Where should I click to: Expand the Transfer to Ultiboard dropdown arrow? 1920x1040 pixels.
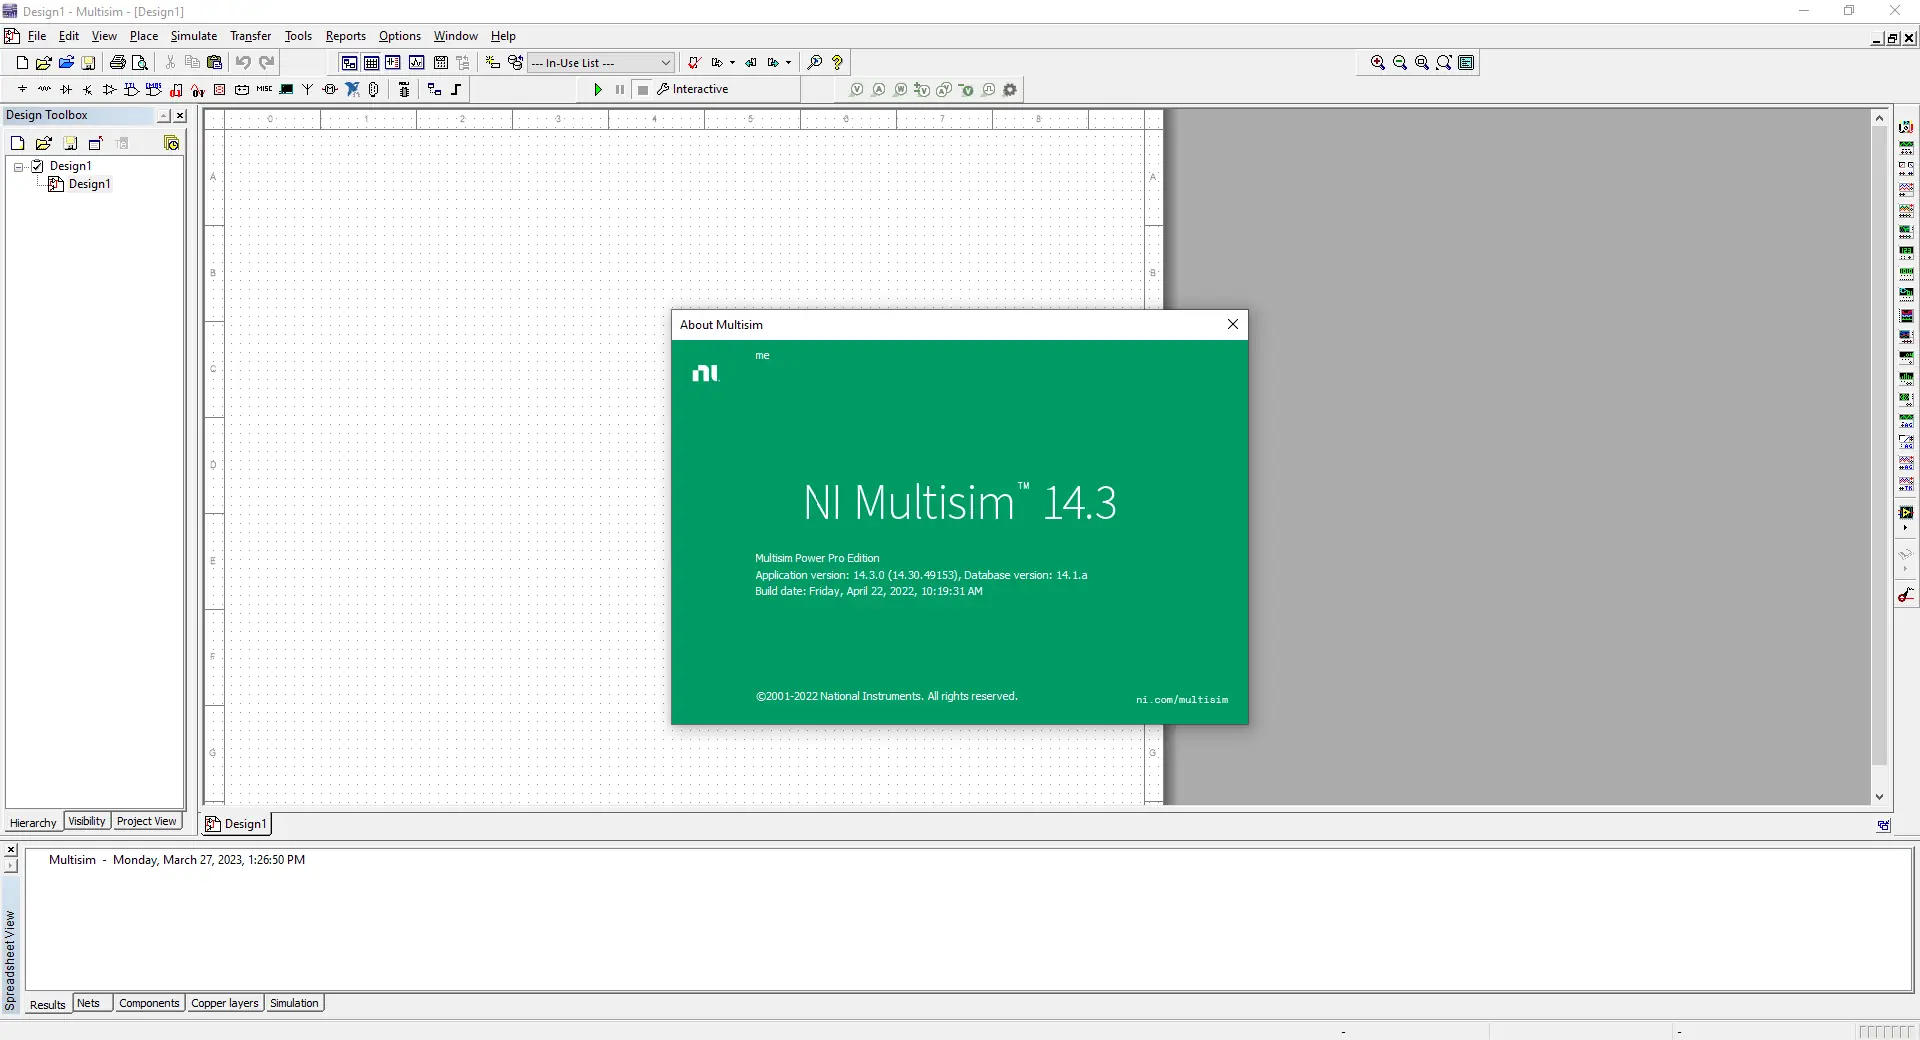[x=733, y=62]
